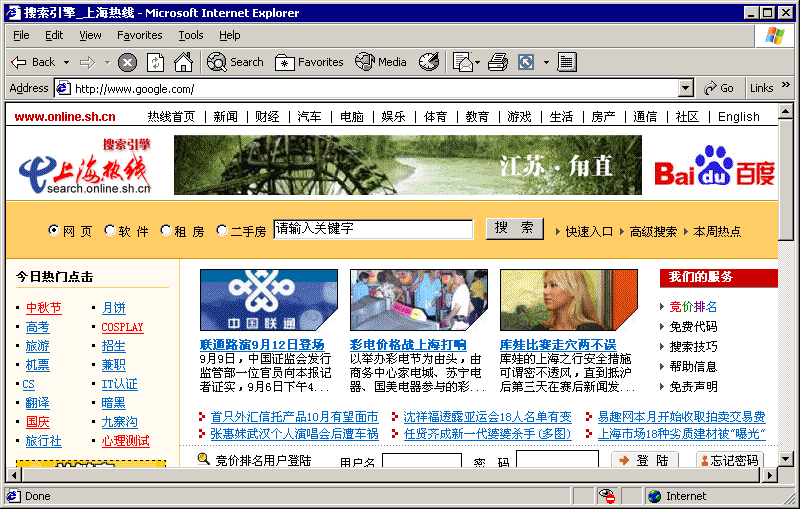Click the 搜索 search button
Image resolution: width=800 pixels, height=509 pixels.
514,228
